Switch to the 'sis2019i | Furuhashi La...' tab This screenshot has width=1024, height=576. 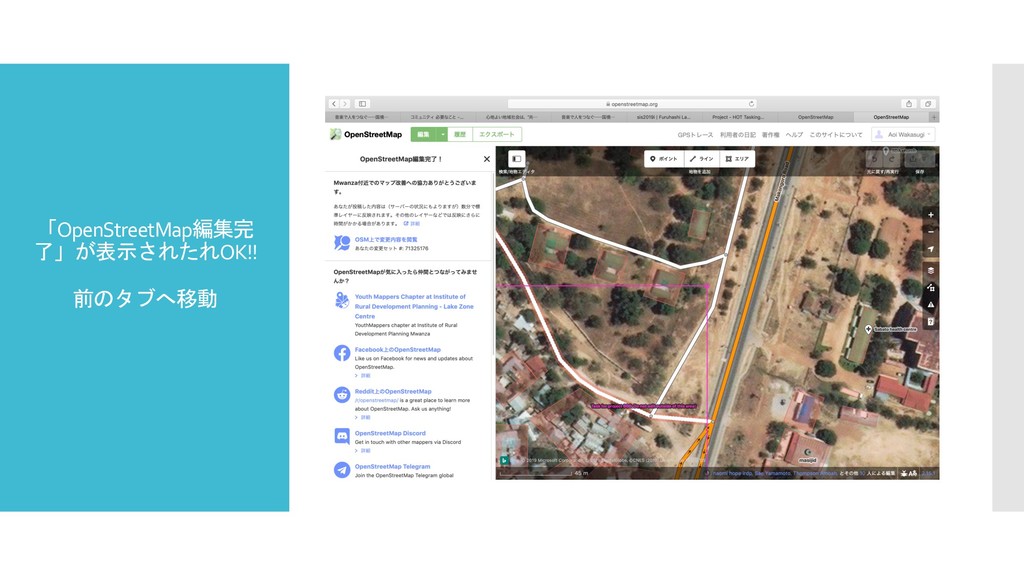[665, 117]
